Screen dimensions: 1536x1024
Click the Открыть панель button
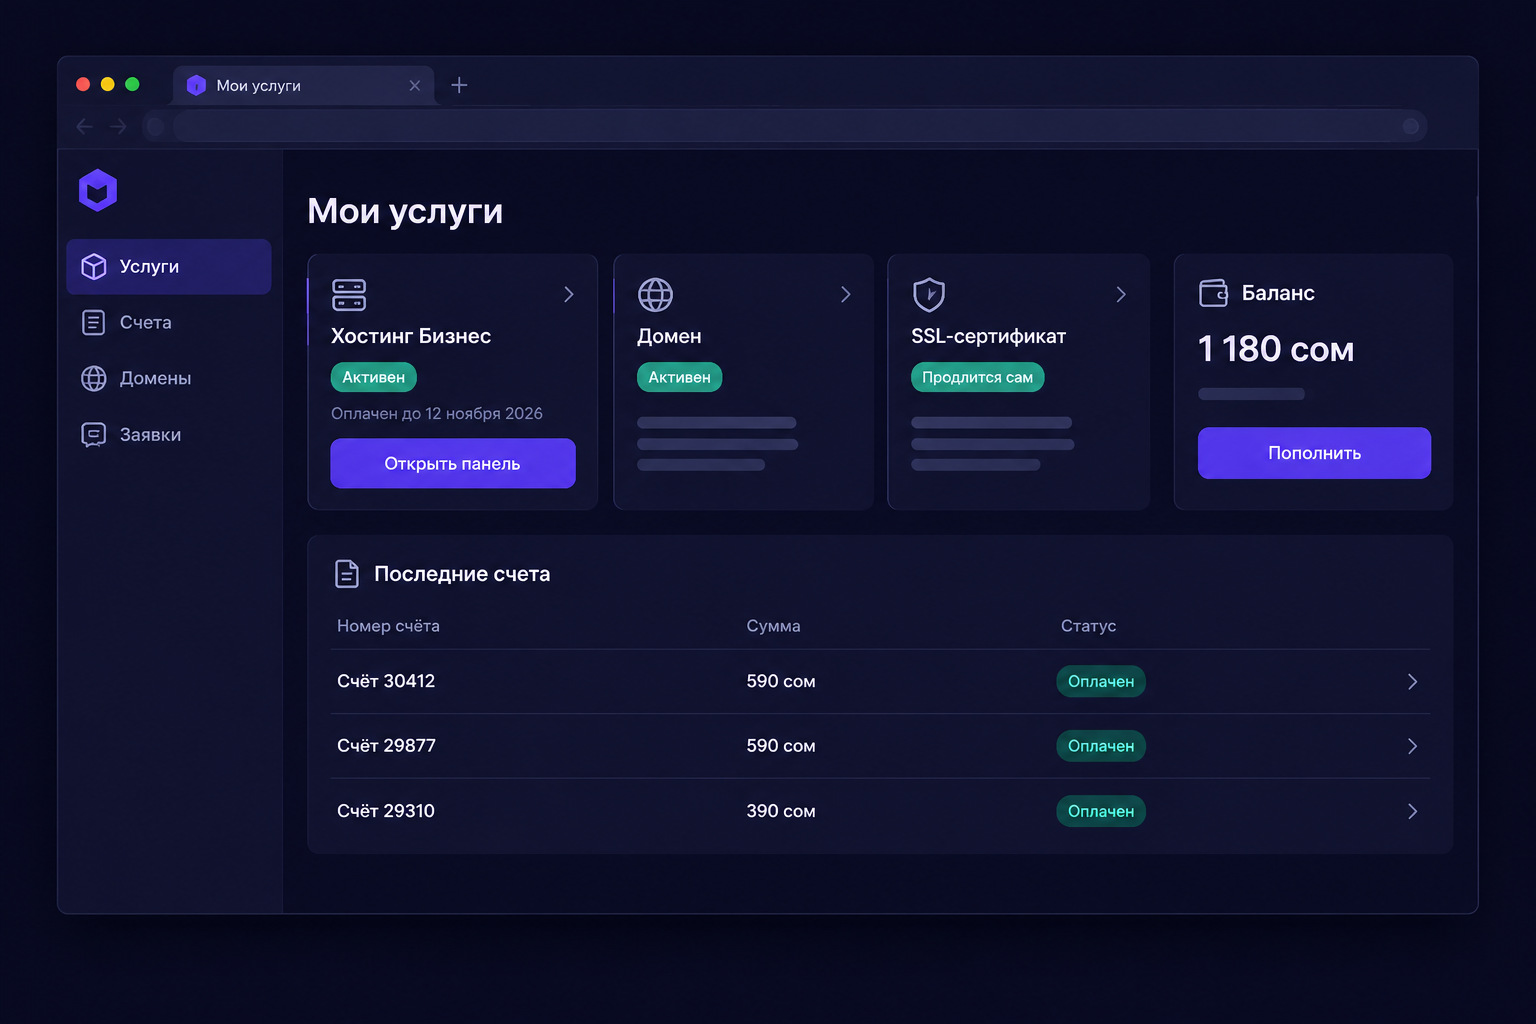pyautogui.click(x=453, y=464)
